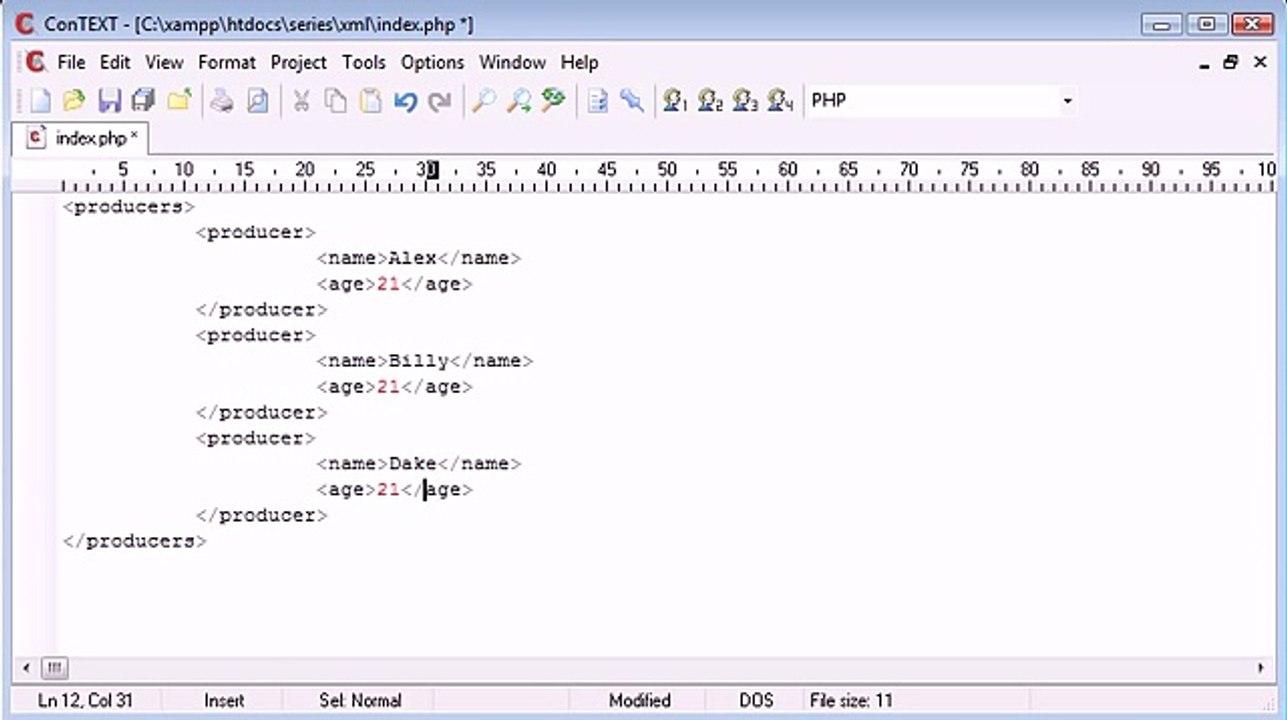Viewport: 1287px width, 720px height.
Task: Open the View menu
Action: [x=164, y=62]
